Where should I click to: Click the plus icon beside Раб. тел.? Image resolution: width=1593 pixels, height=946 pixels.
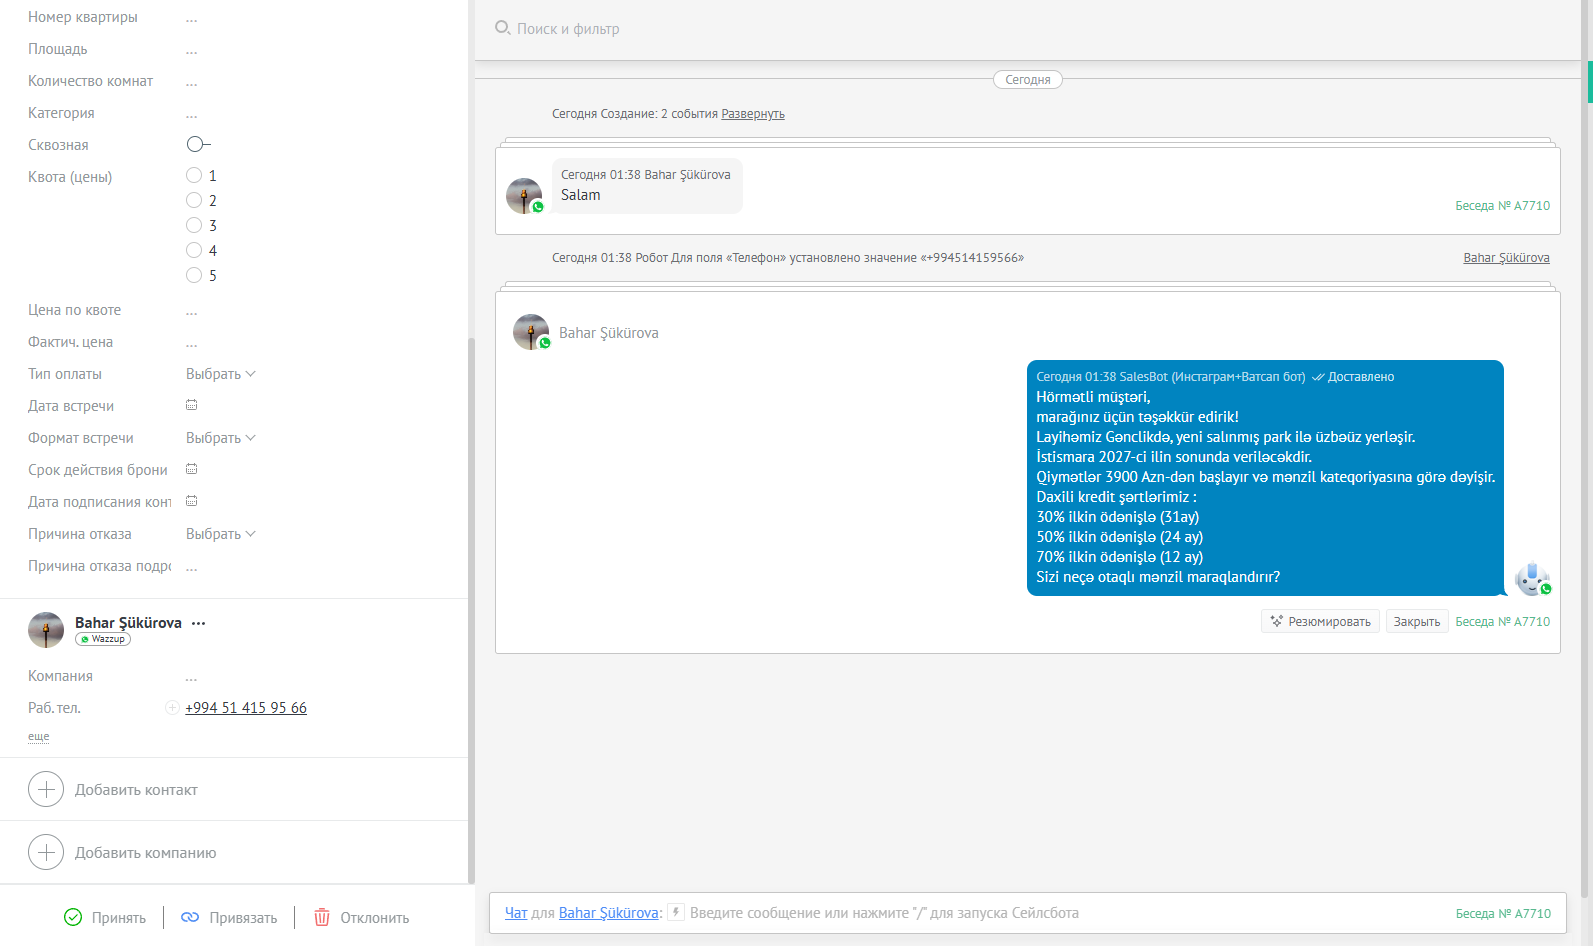coord(172,708)
